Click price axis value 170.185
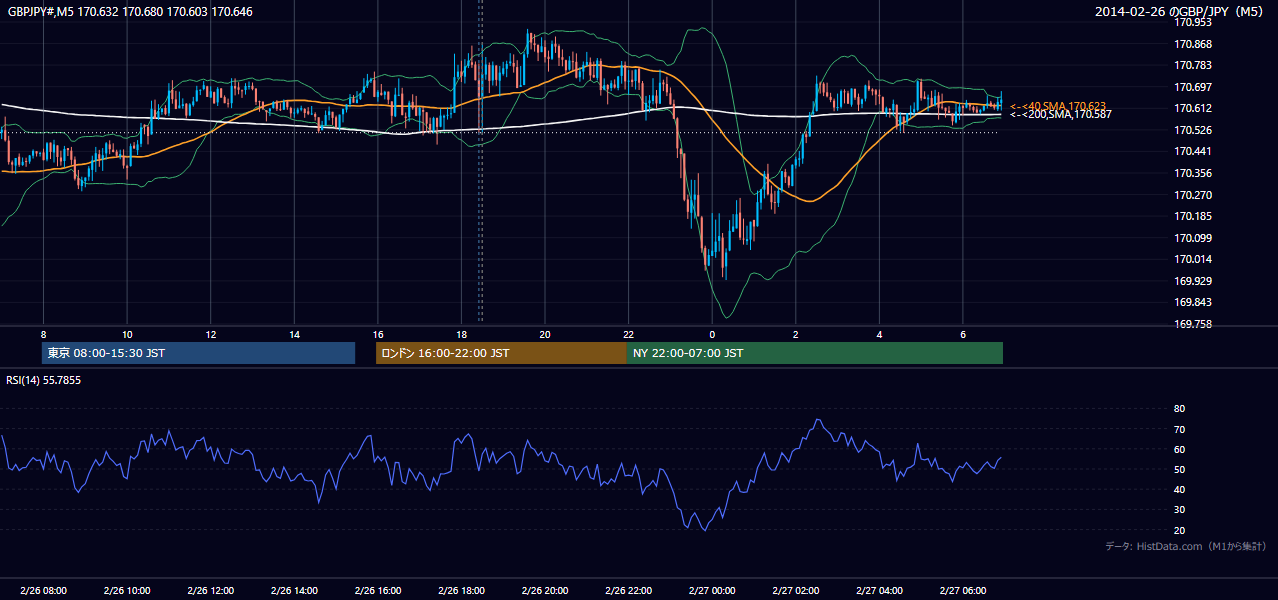The image size is (1278, 600). tap(1193, 216)
